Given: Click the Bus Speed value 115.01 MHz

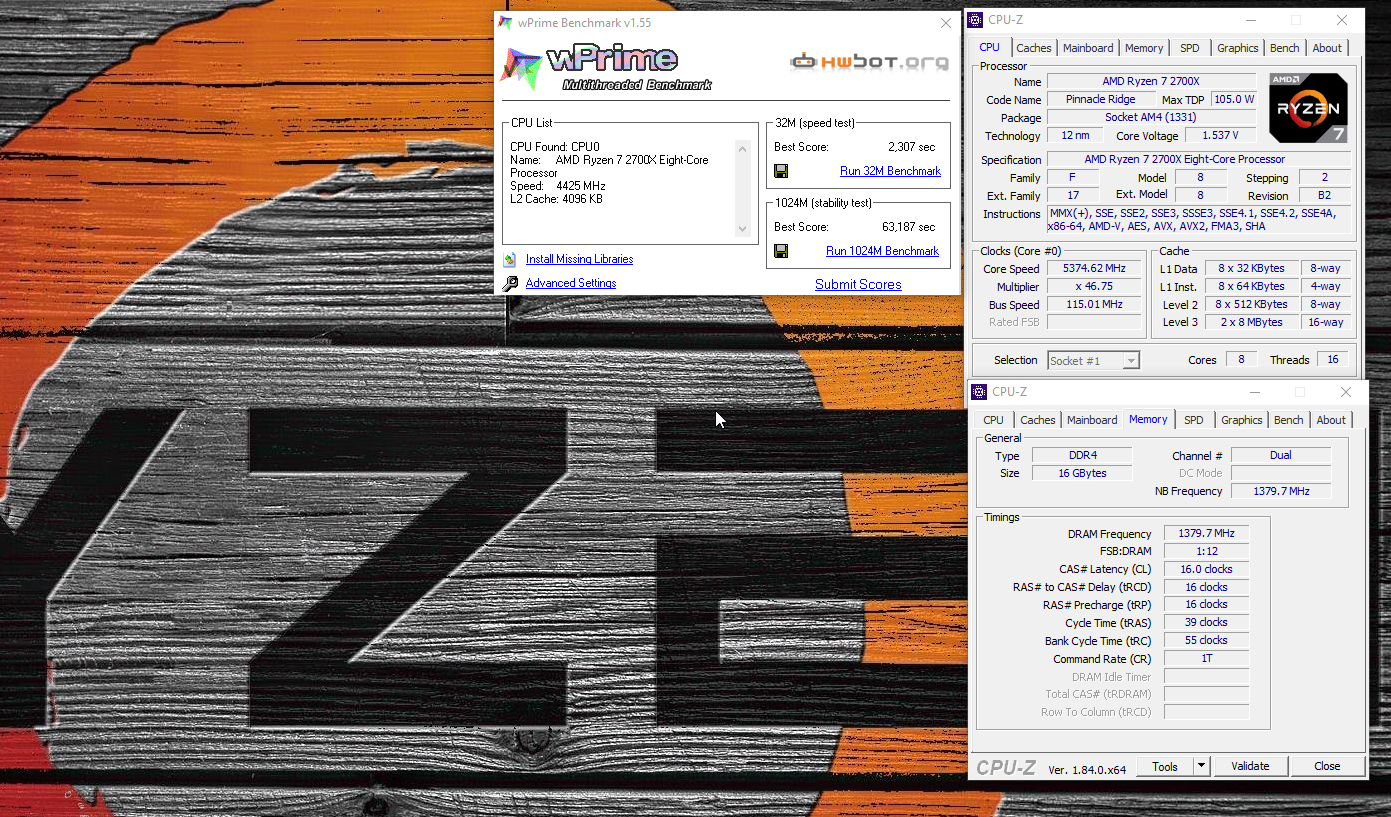Looking at the screenshot, I should pyautogui.click(x=1095, y=304).
